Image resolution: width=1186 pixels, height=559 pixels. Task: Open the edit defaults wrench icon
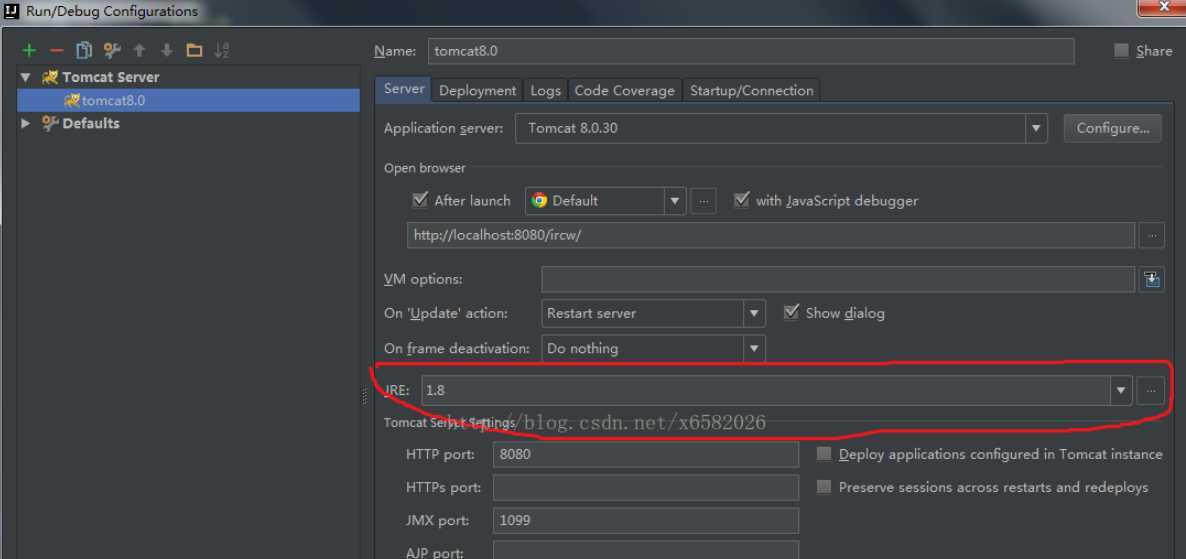[x=112, y=51]
